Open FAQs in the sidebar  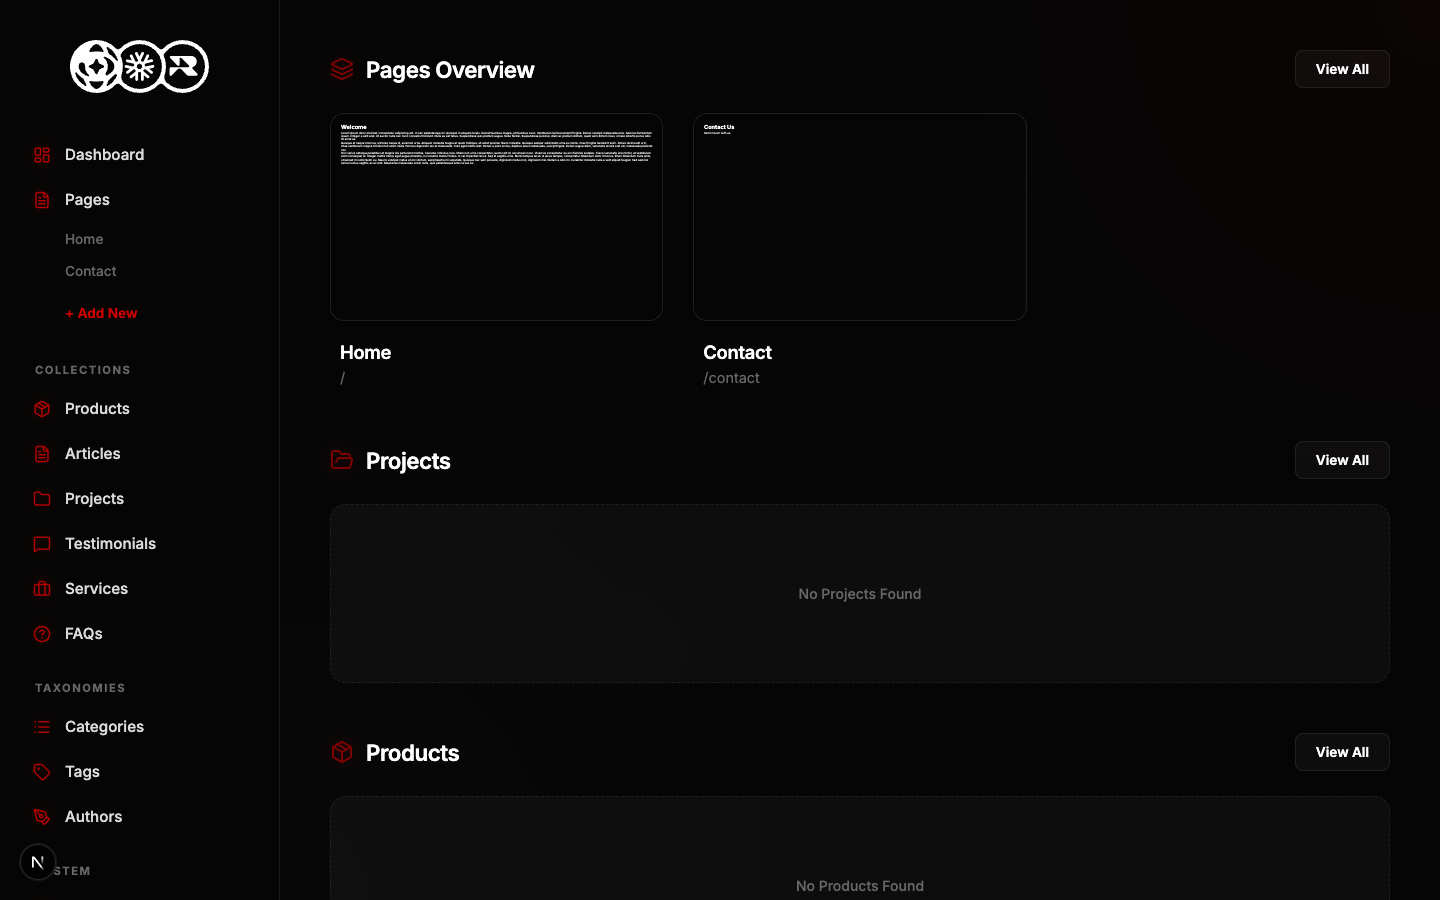[x=84, y=634]
